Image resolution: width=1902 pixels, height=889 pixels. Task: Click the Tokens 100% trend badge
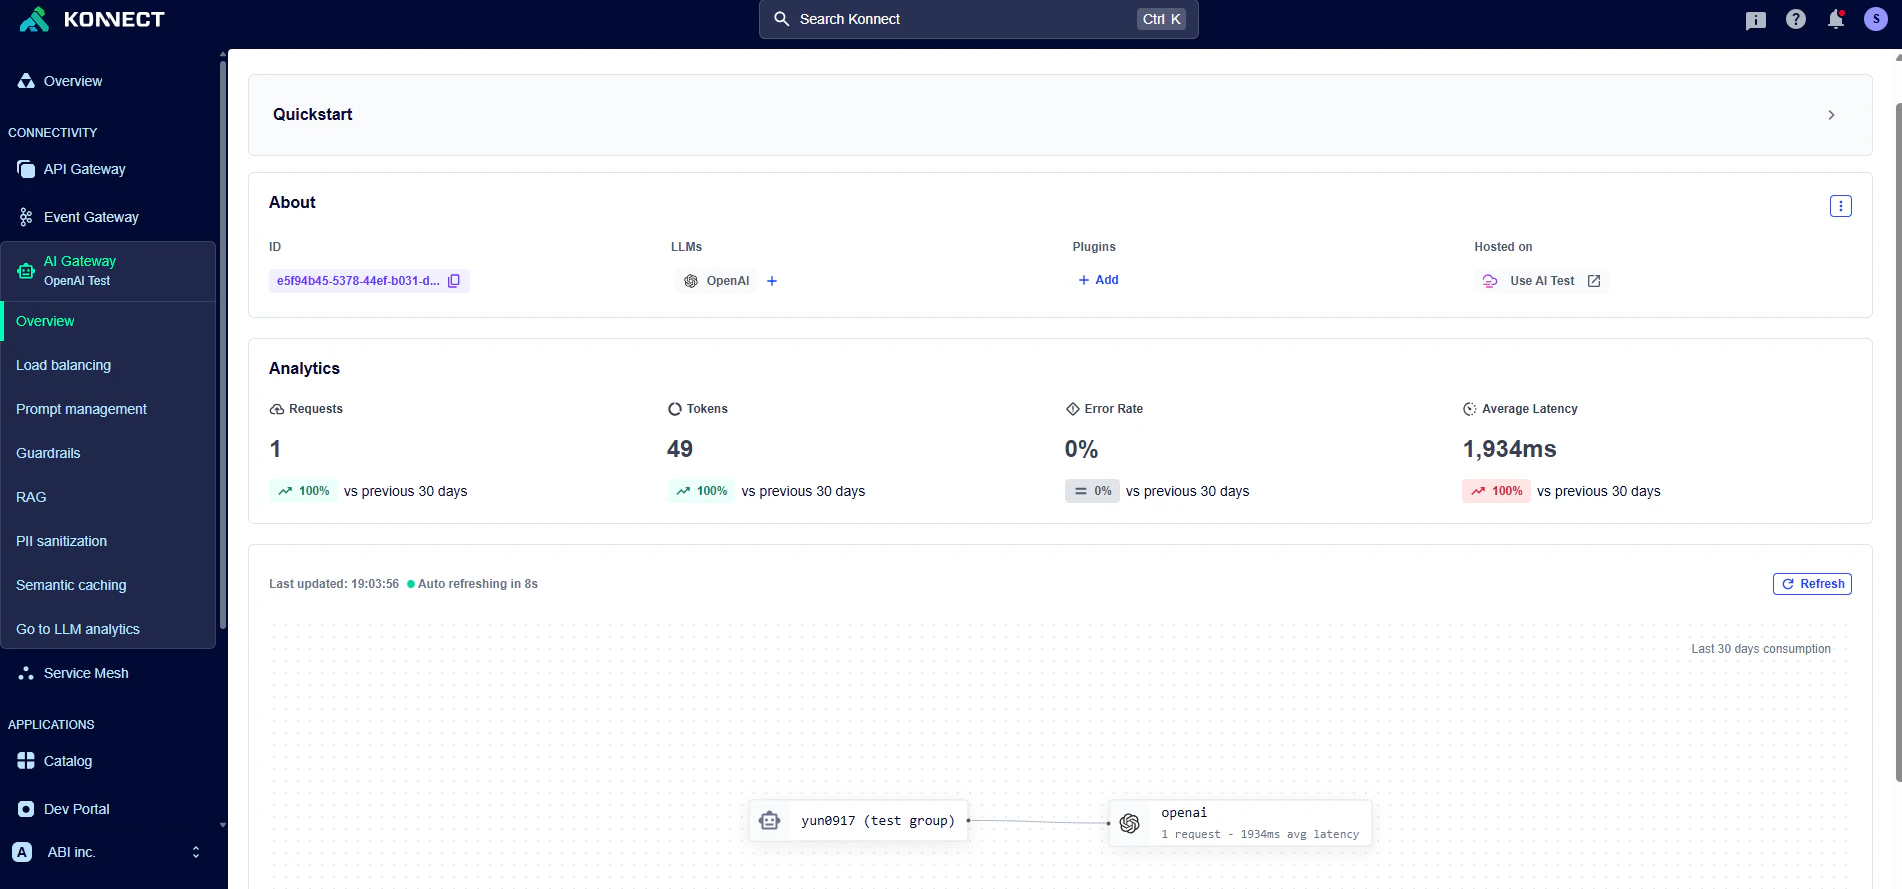(x=701, y=491)
